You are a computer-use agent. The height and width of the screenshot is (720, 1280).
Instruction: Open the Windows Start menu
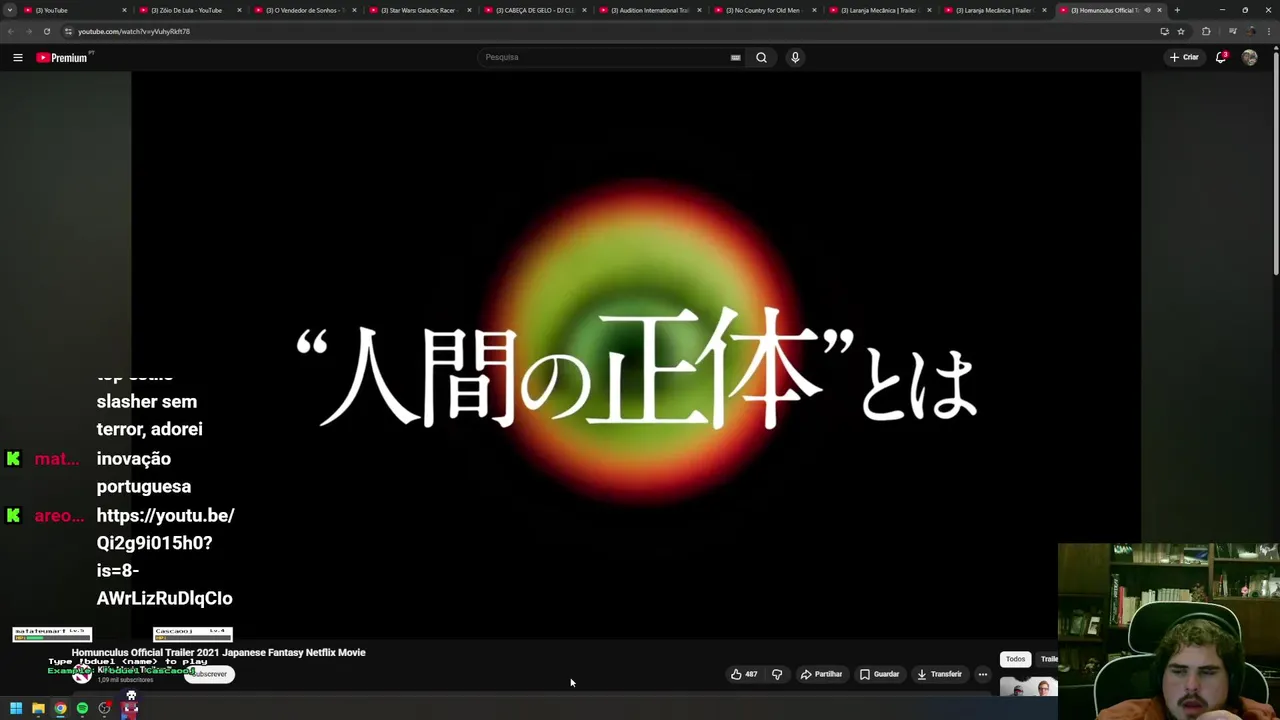click(16, 708)
